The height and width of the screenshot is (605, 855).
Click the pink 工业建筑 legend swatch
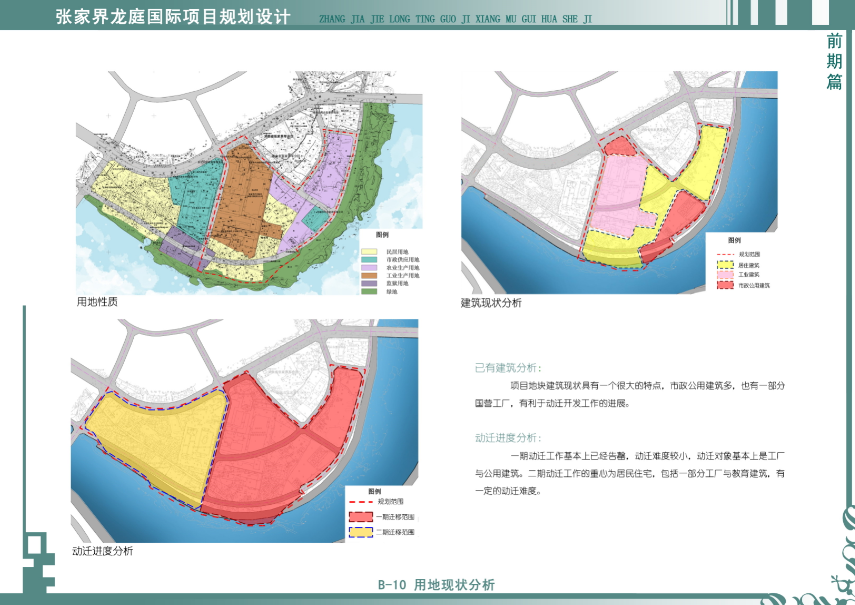click(725, 275)
